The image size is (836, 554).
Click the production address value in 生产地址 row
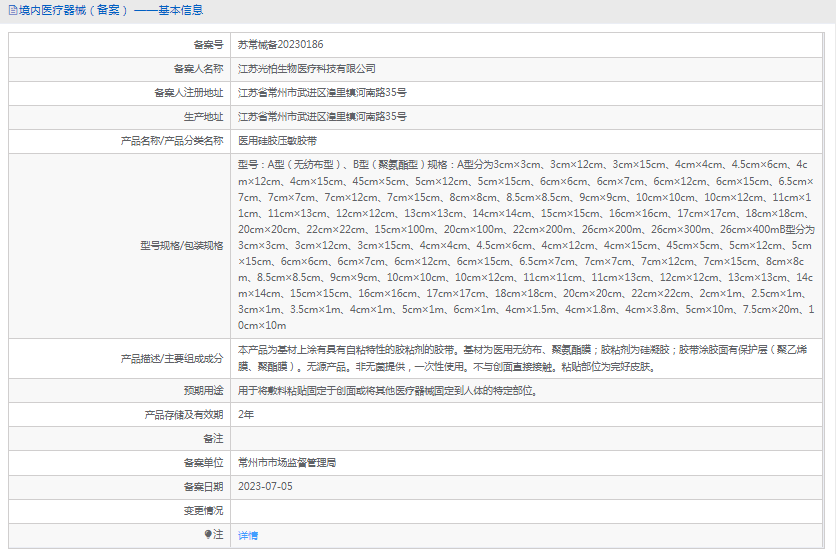[x=322, y=117]
